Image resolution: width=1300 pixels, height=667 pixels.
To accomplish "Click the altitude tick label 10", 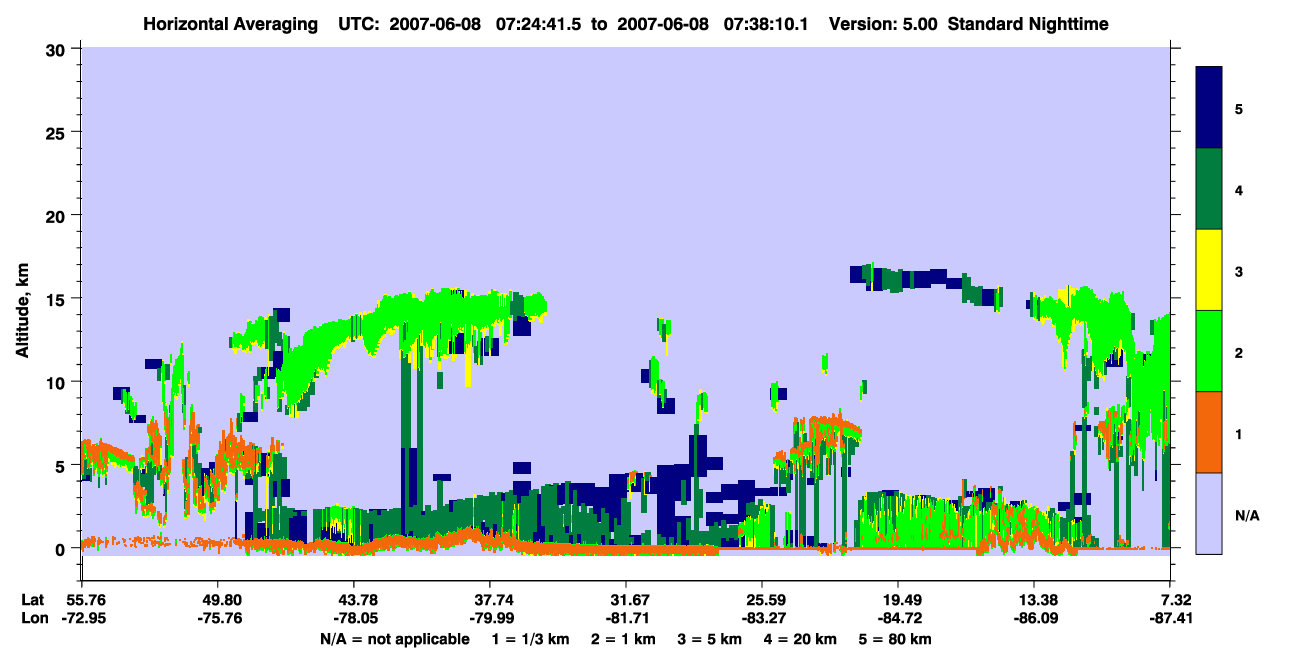I will coord(57,382).
